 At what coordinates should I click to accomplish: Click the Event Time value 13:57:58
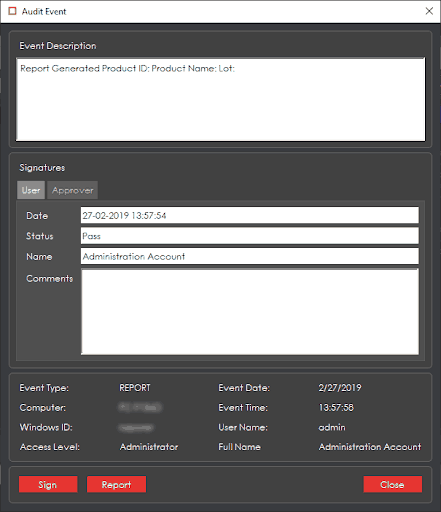pyautogui.click(x=336, y=407)
